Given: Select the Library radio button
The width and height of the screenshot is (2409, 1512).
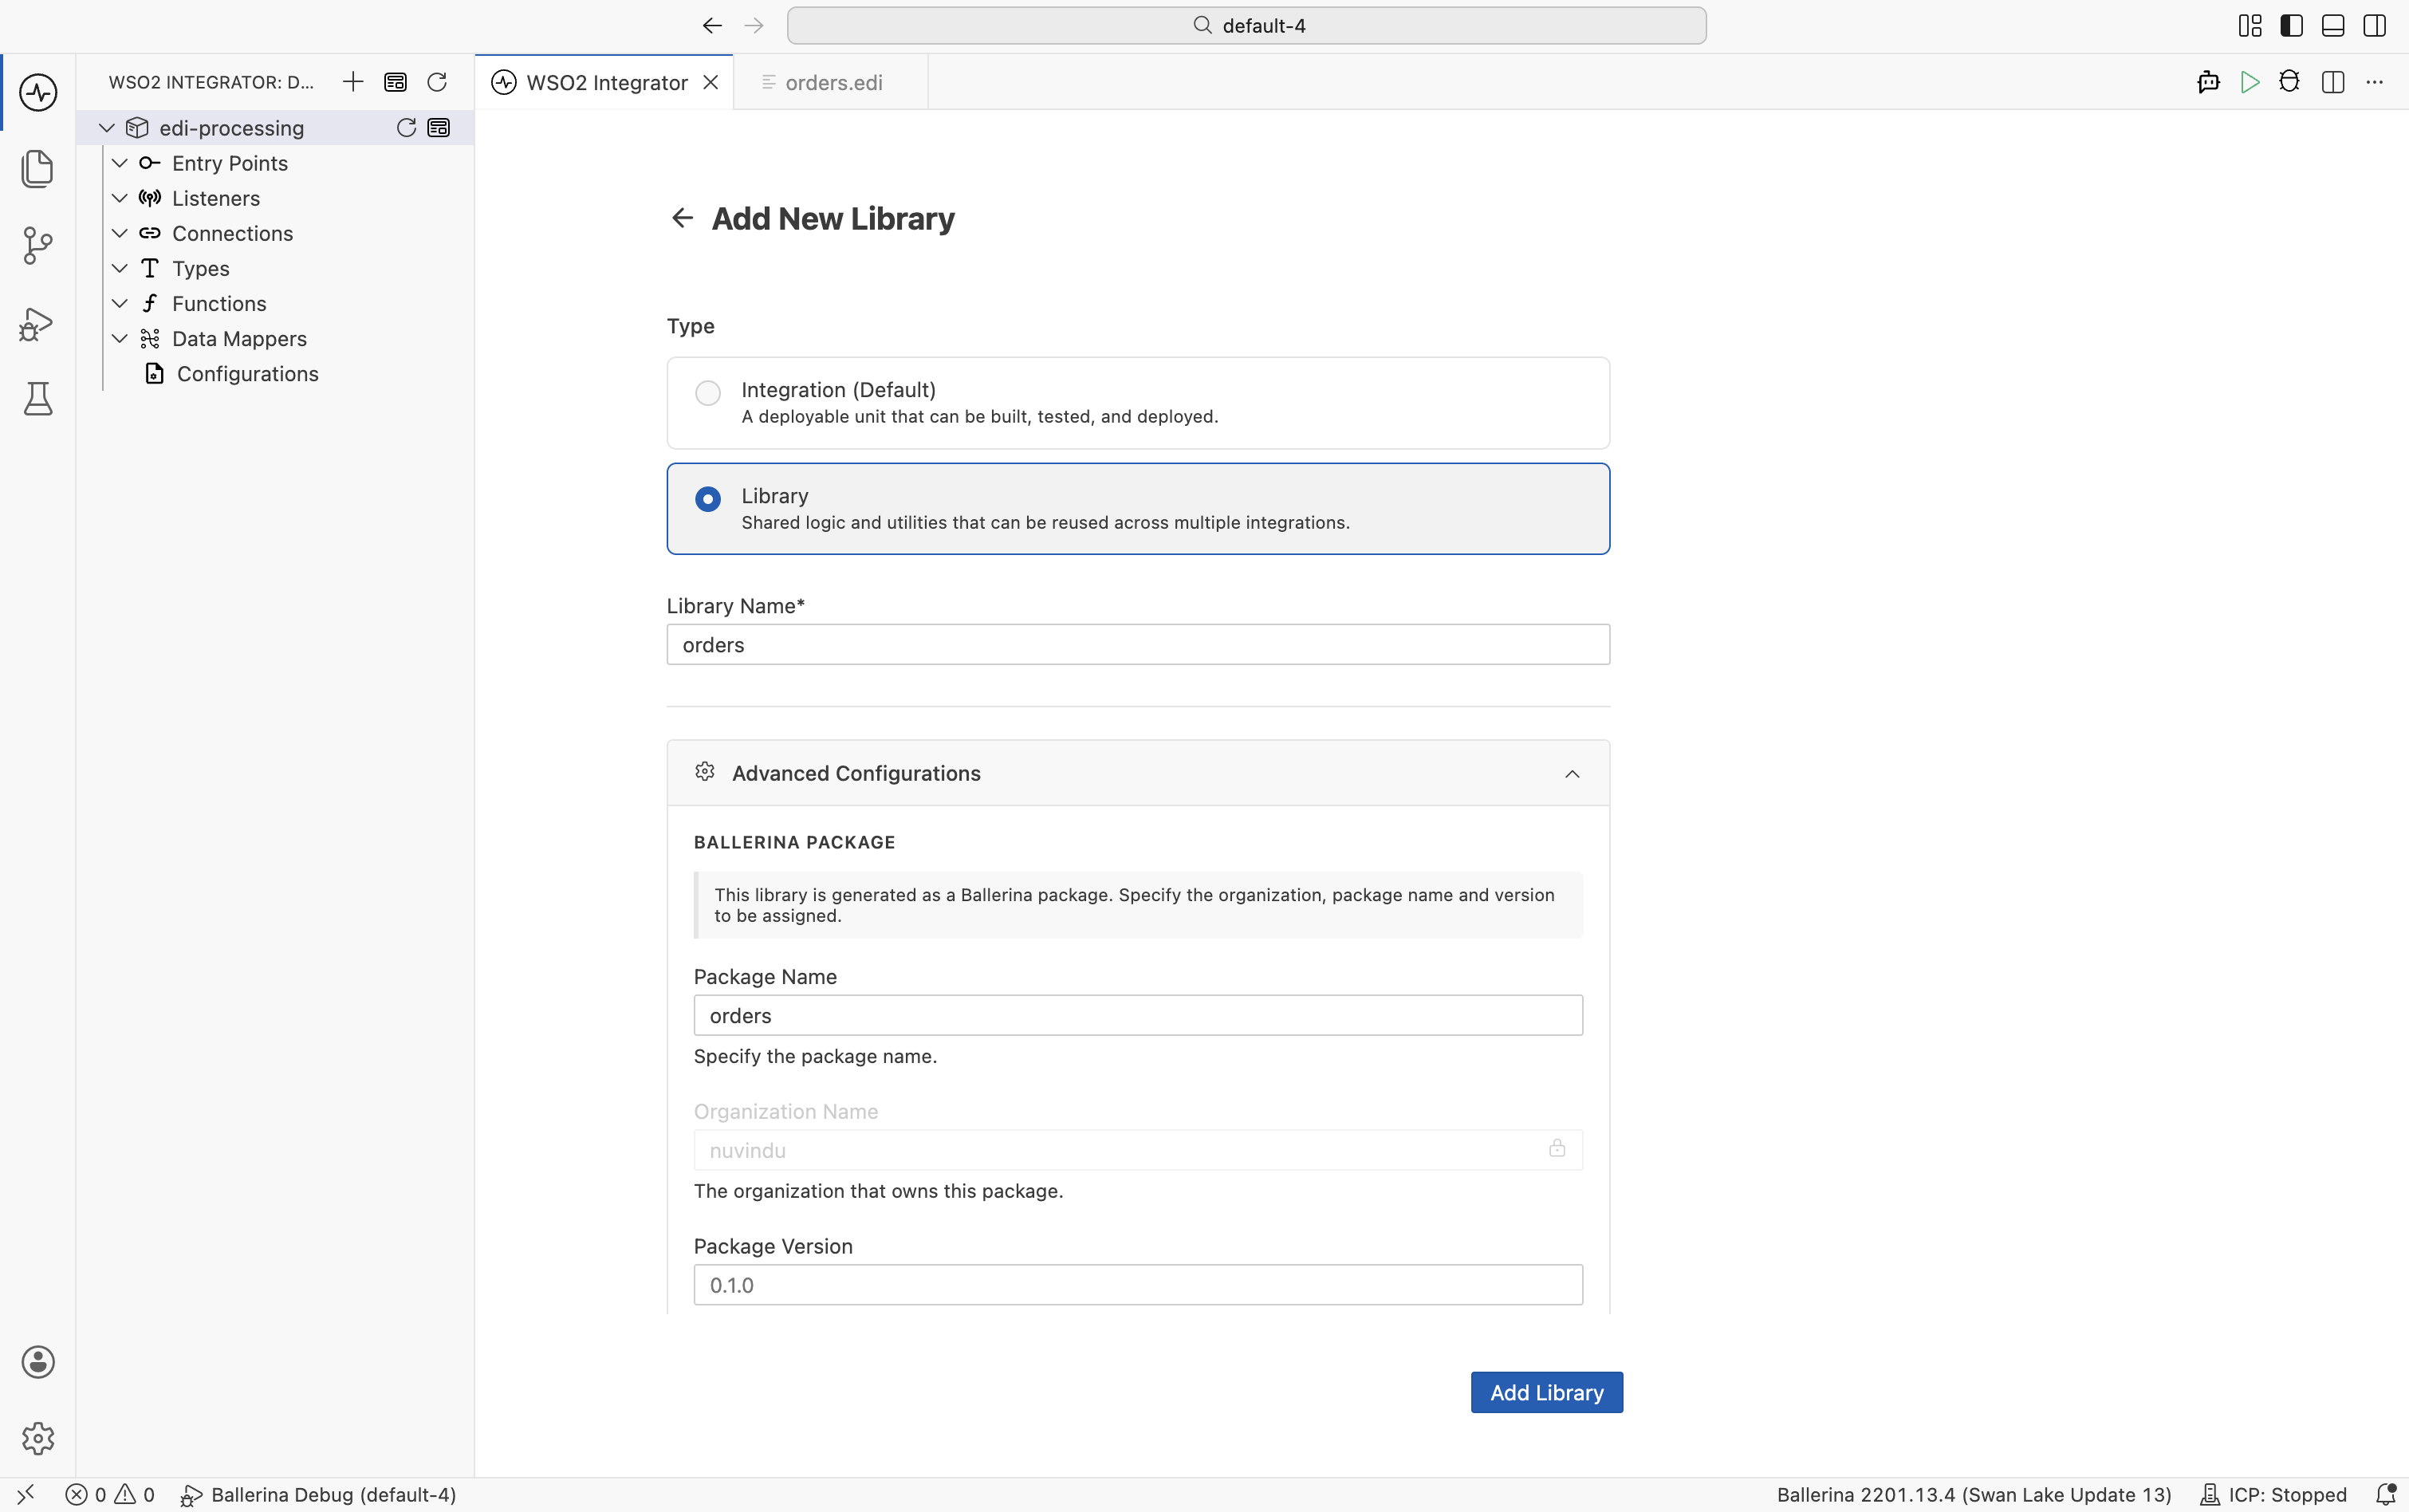Looking at the screenshot, I should coord(708,499).
